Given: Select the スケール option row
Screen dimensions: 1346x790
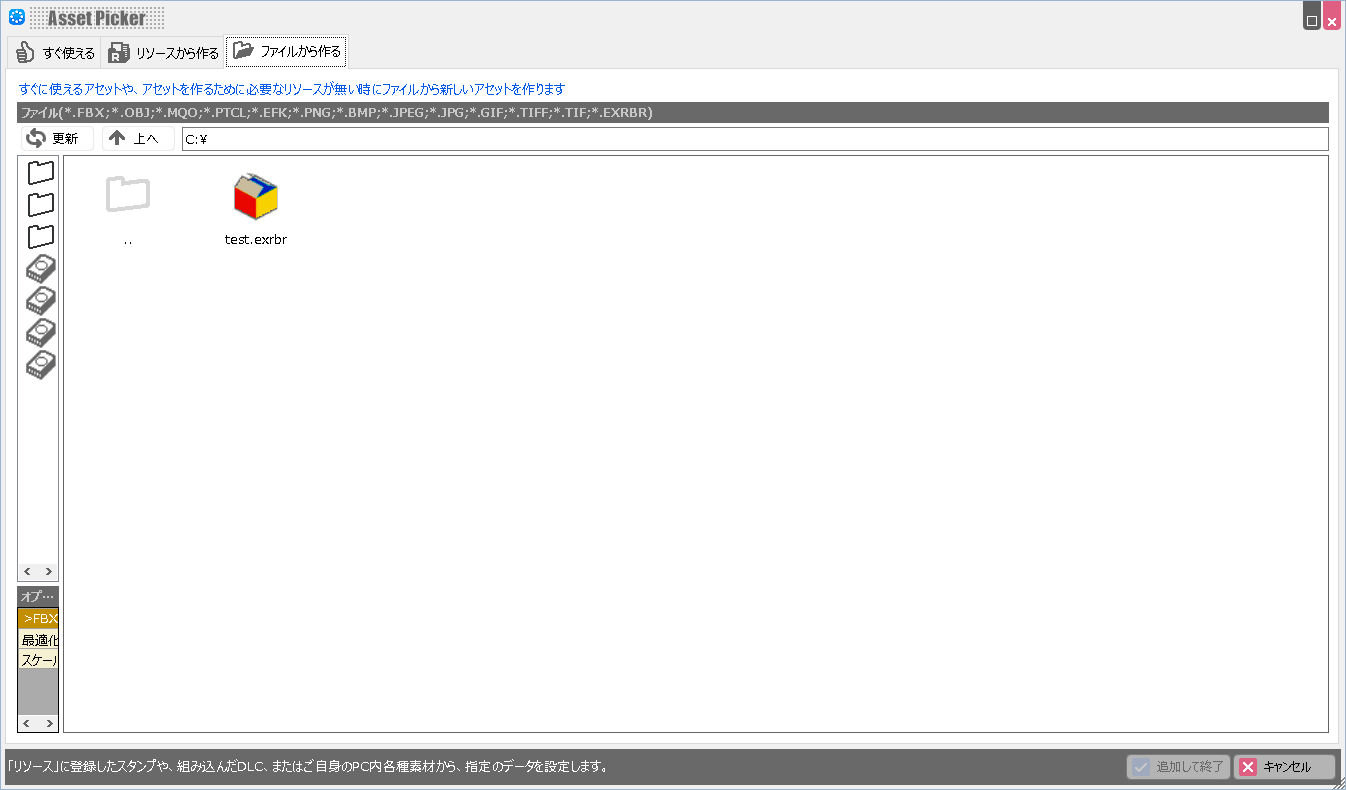Looking at the screenshot, I should (38, 660).
